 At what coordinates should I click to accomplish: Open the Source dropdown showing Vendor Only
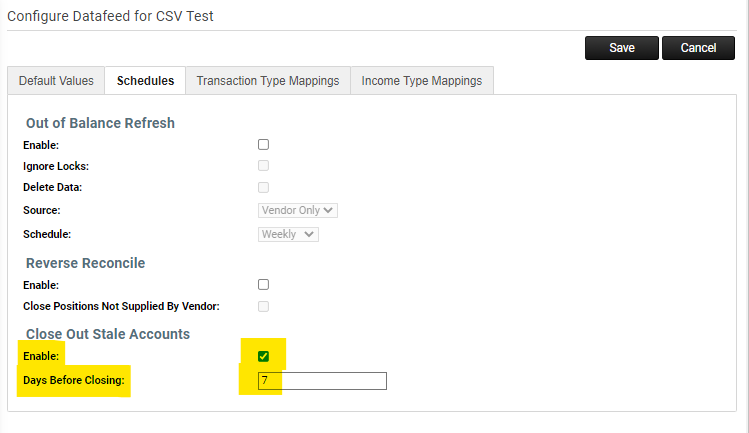298,210
